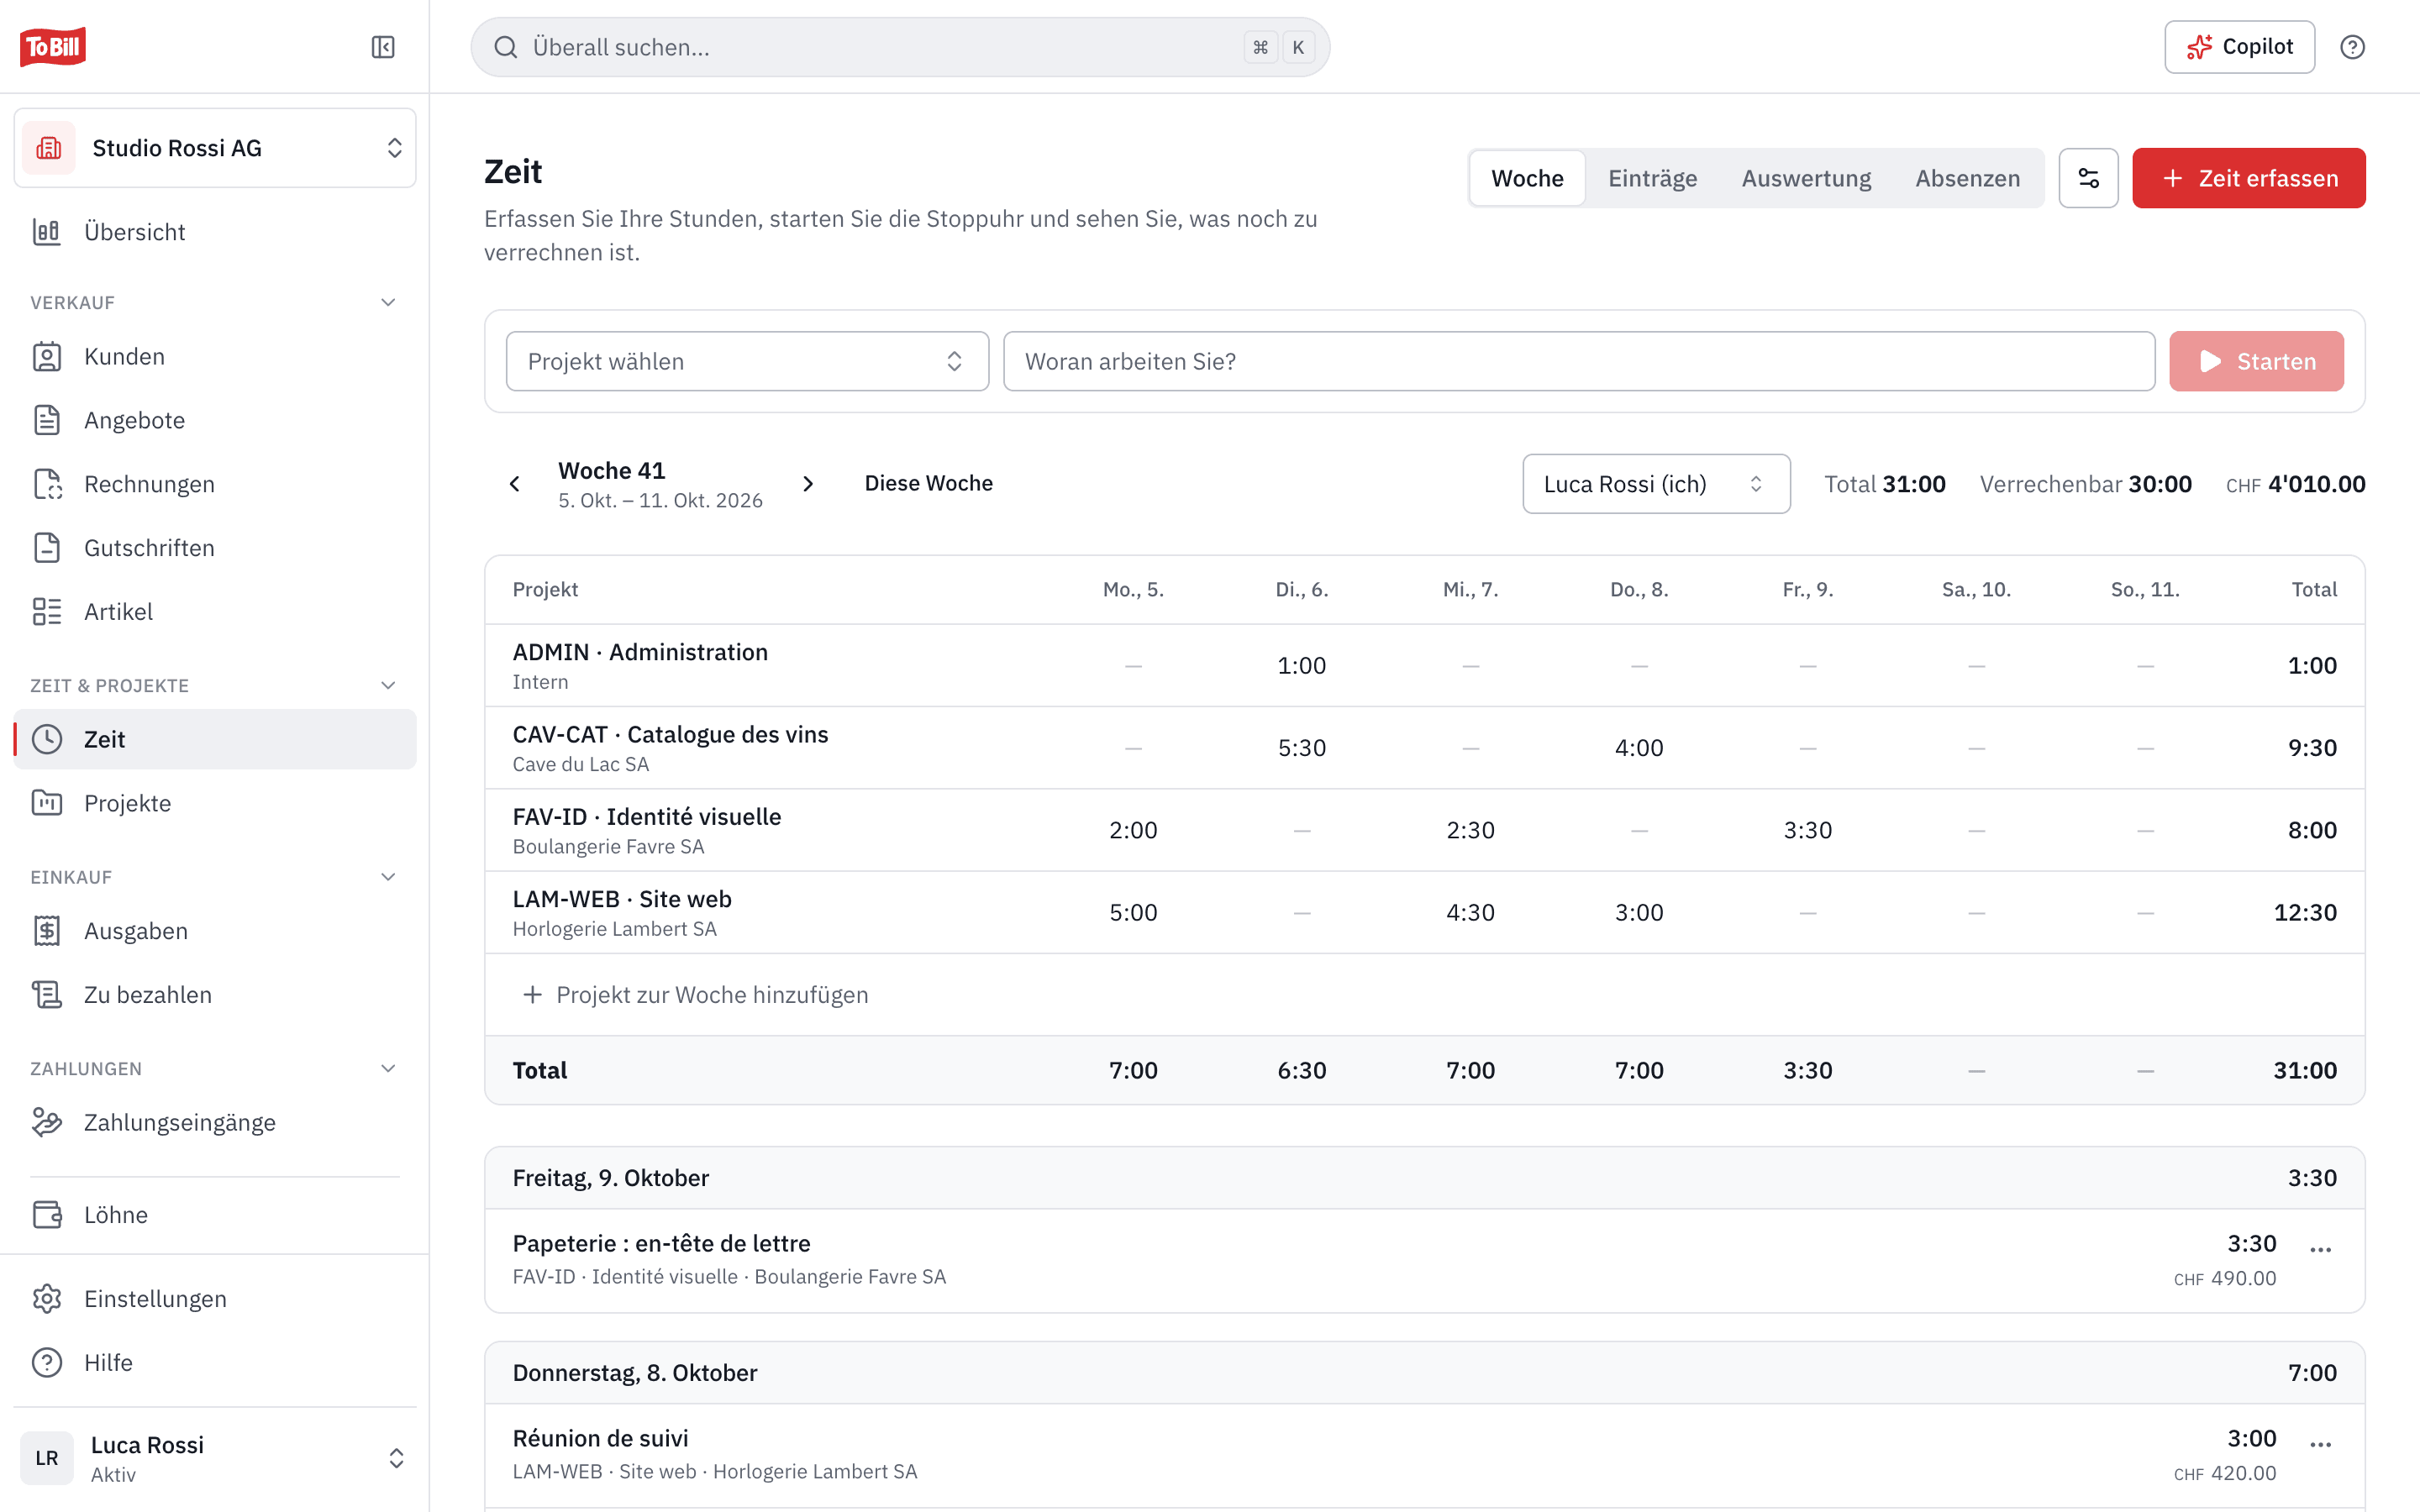
Task: Switch to the Einträge tab
Action: click(x=1652, y=178)
